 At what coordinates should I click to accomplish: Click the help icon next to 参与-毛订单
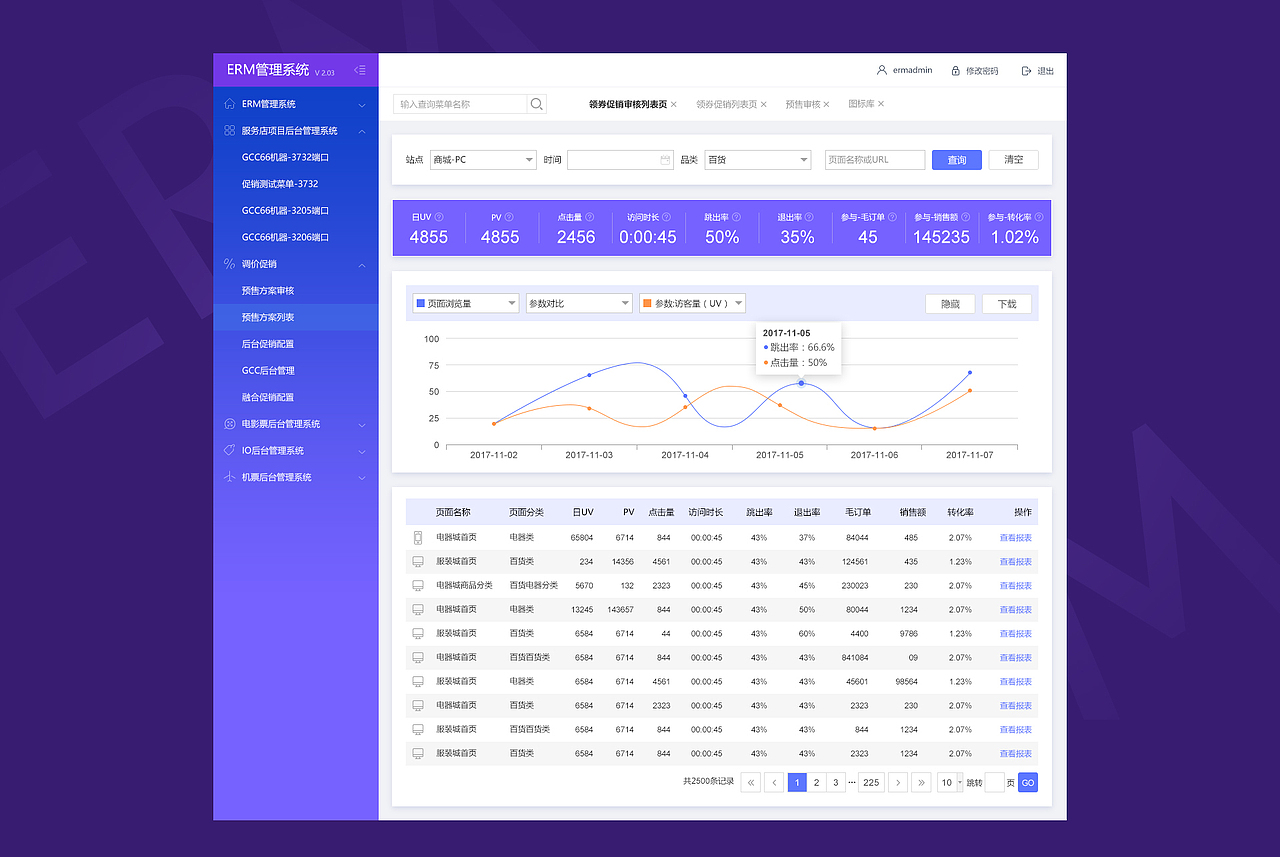coord(892,217)
